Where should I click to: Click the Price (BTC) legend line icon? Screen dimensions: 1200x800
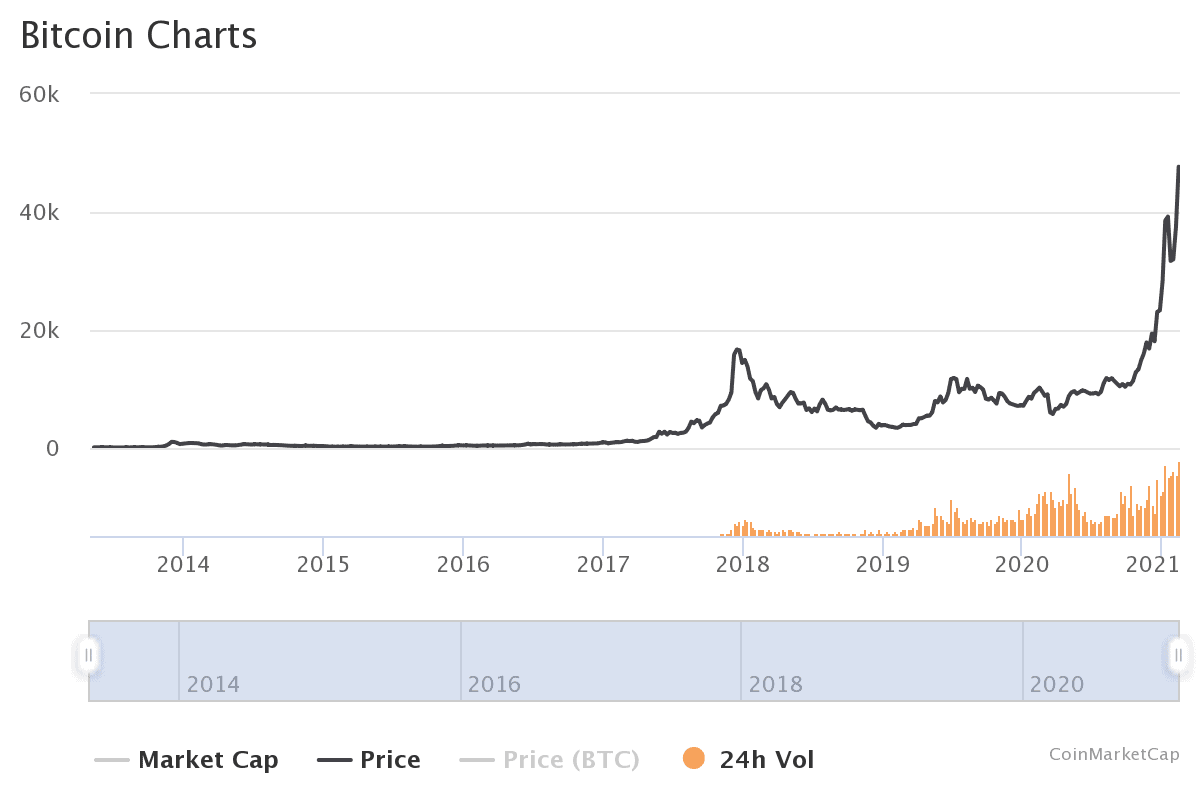(x=478, y=759)
